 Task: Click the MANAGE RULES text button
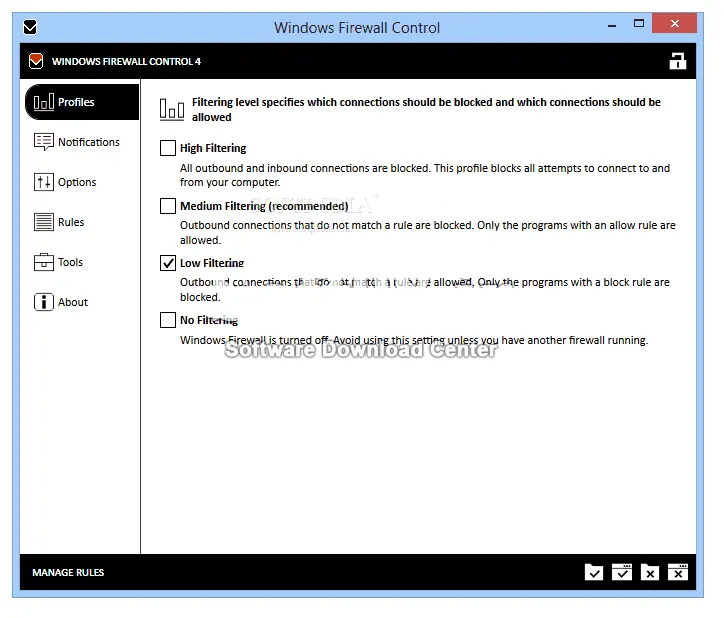(68, 572)
